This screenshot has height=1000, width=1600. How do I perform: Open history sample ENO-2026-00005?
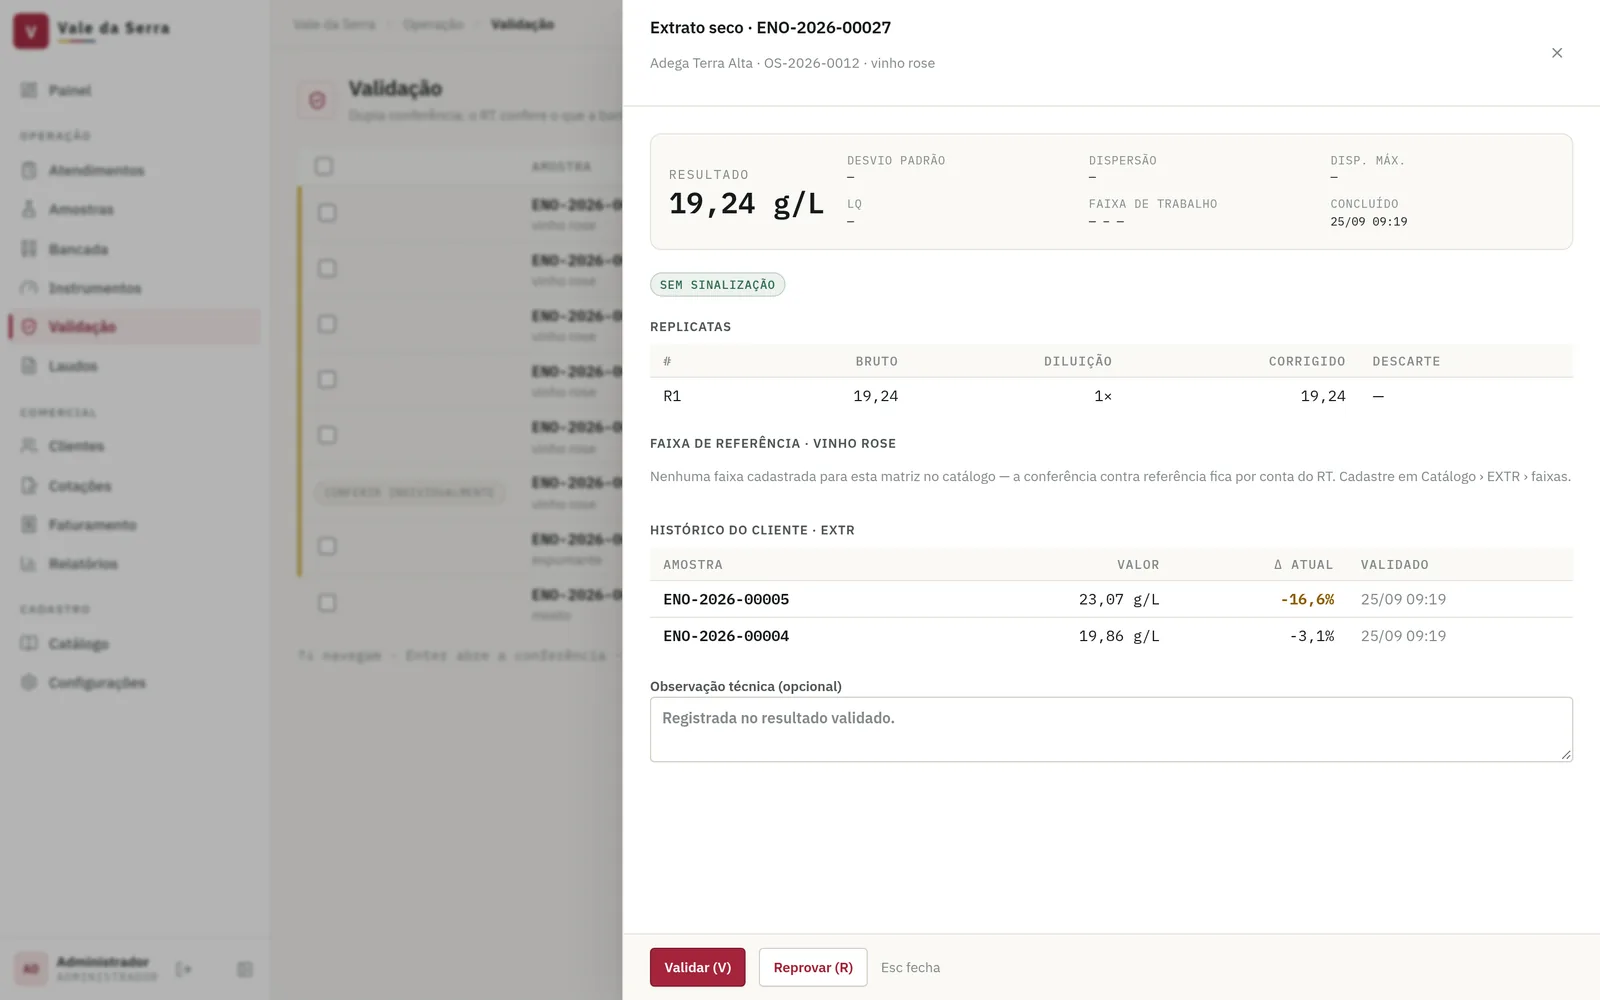tap(726, 599)
